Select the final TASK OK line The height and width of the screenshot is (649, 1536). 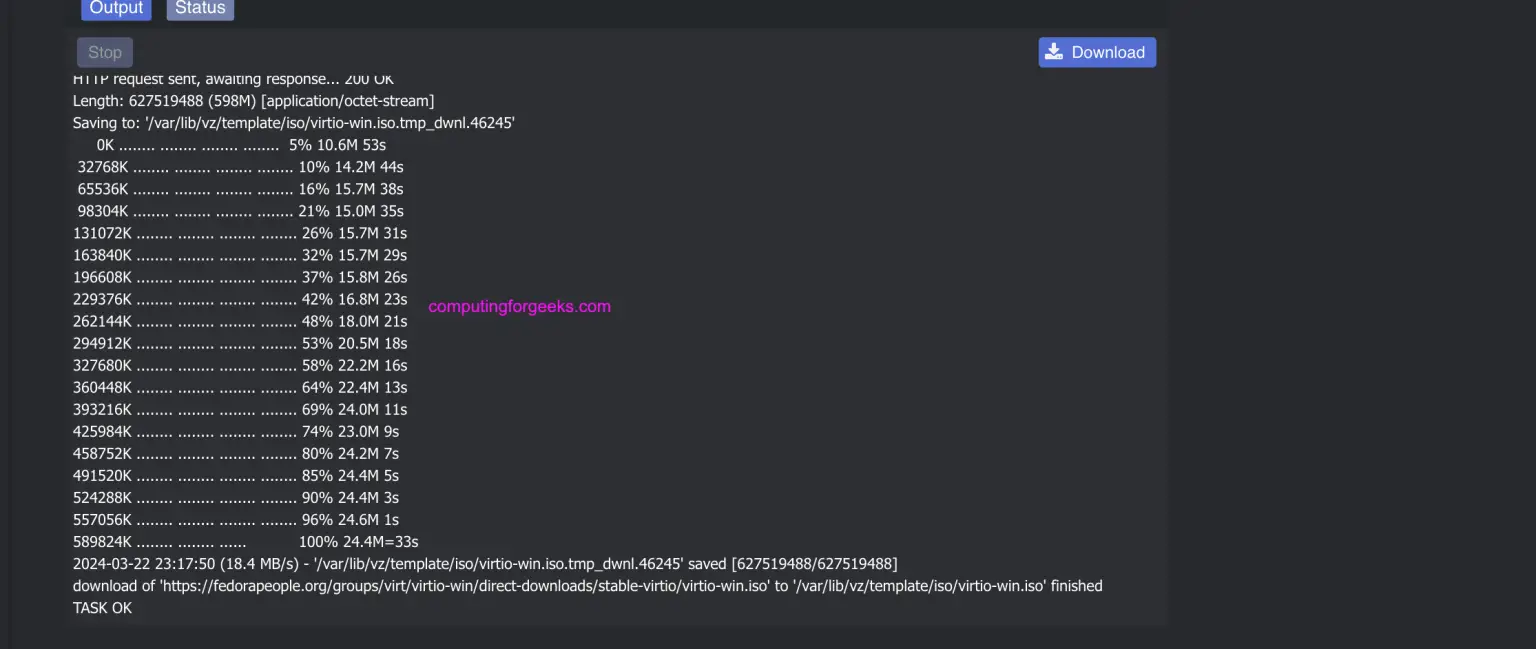tap(102, 608)
